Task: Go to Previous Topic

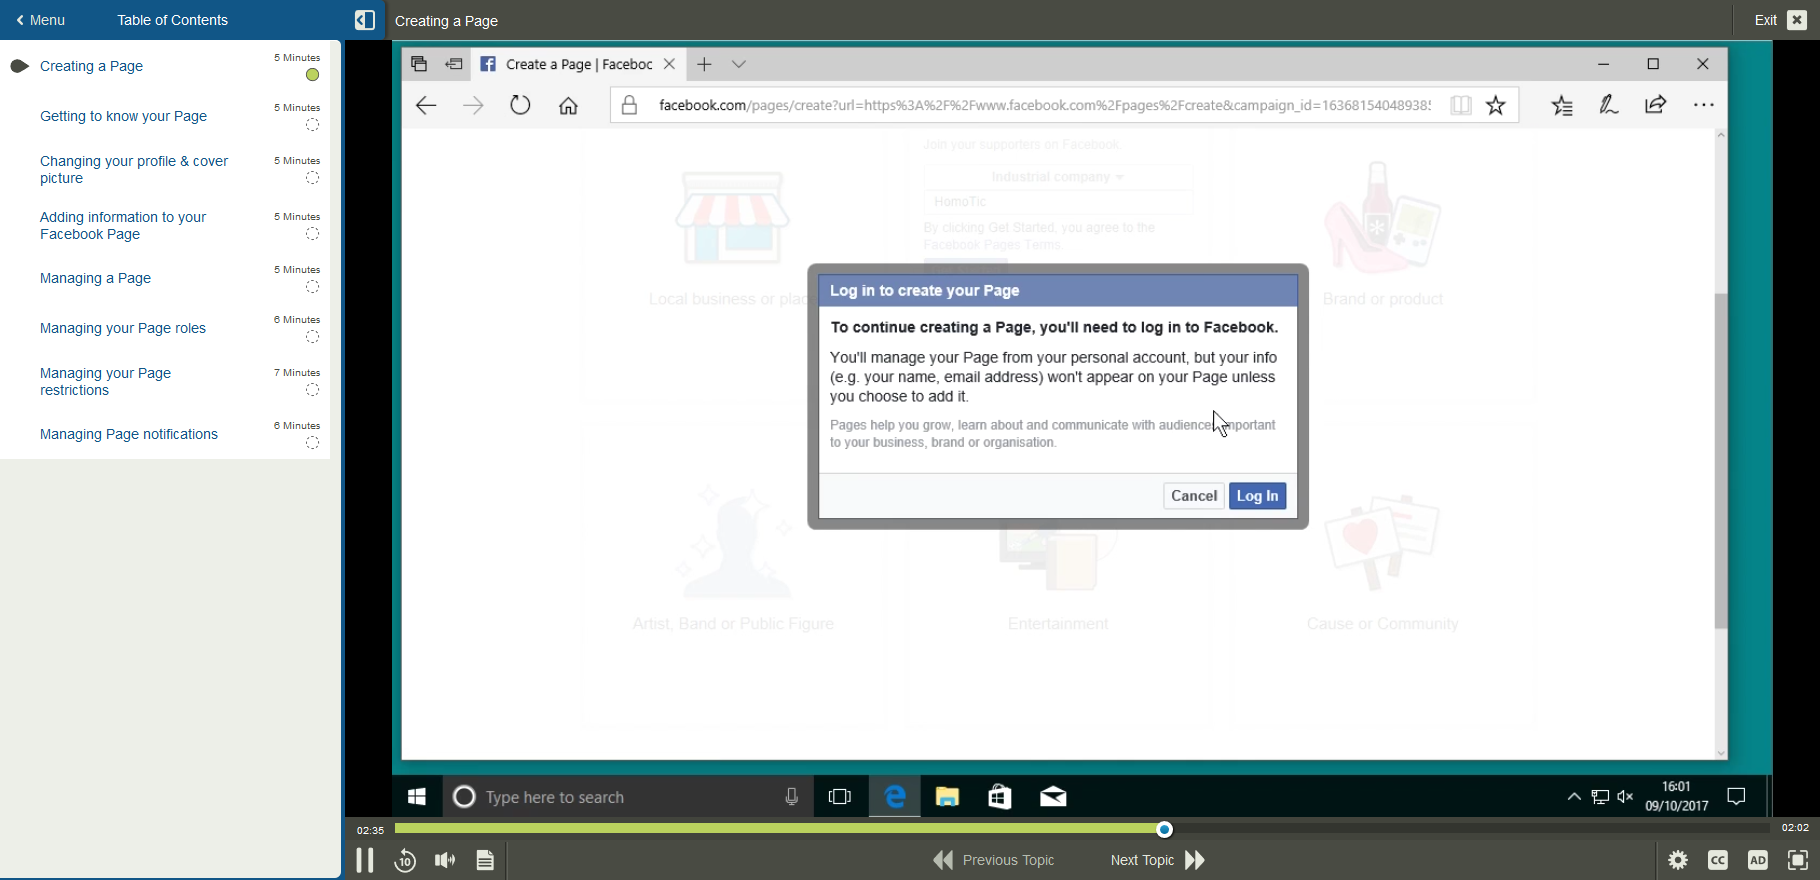Action: click(x=994, y=860)
